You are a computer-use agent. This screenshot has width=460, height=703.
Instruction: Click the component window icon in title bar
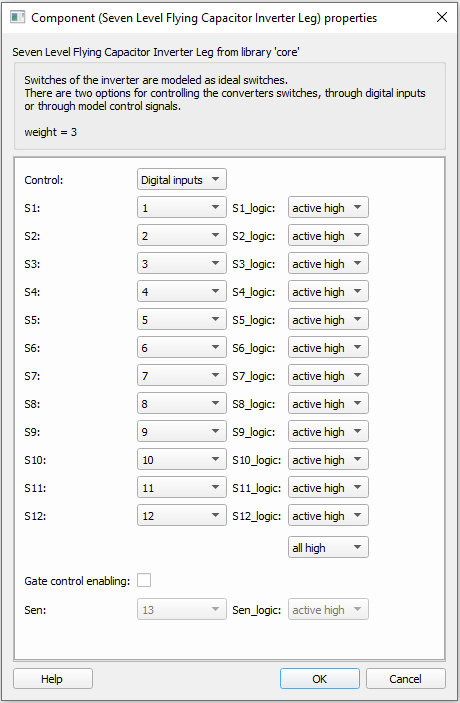click(x=17, y=17)
